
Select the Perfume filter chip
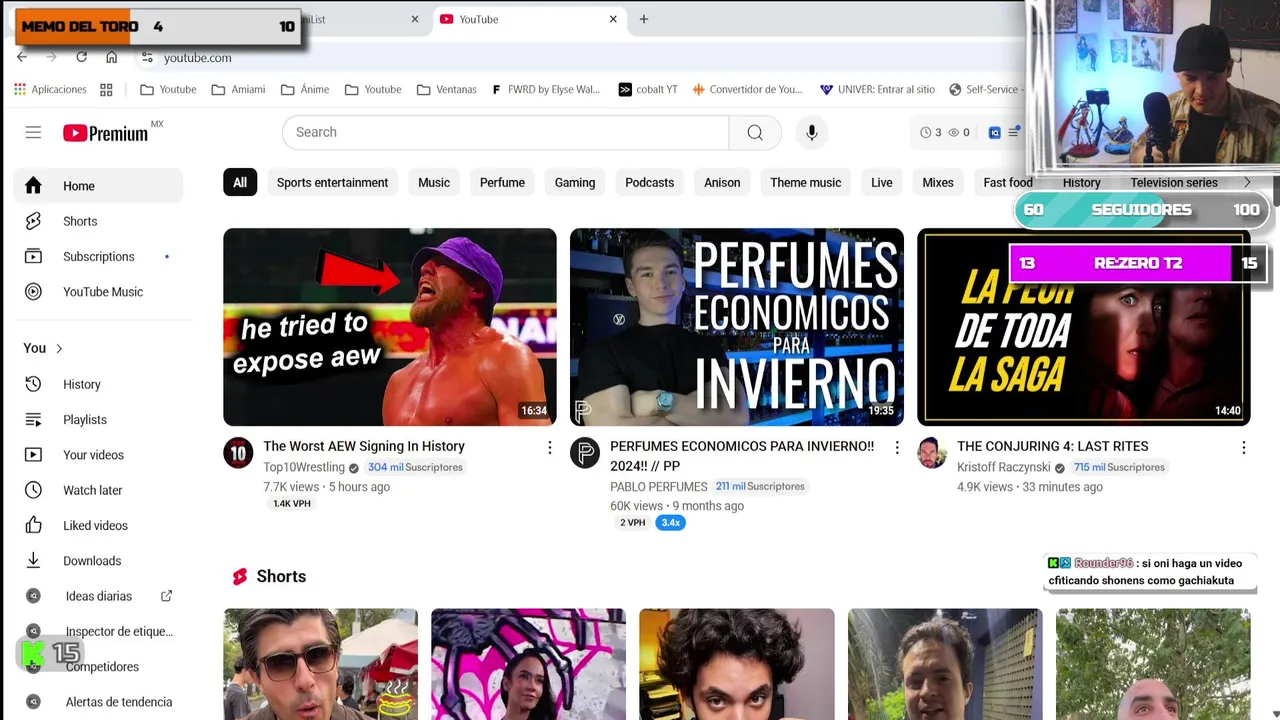coord(502,182)
